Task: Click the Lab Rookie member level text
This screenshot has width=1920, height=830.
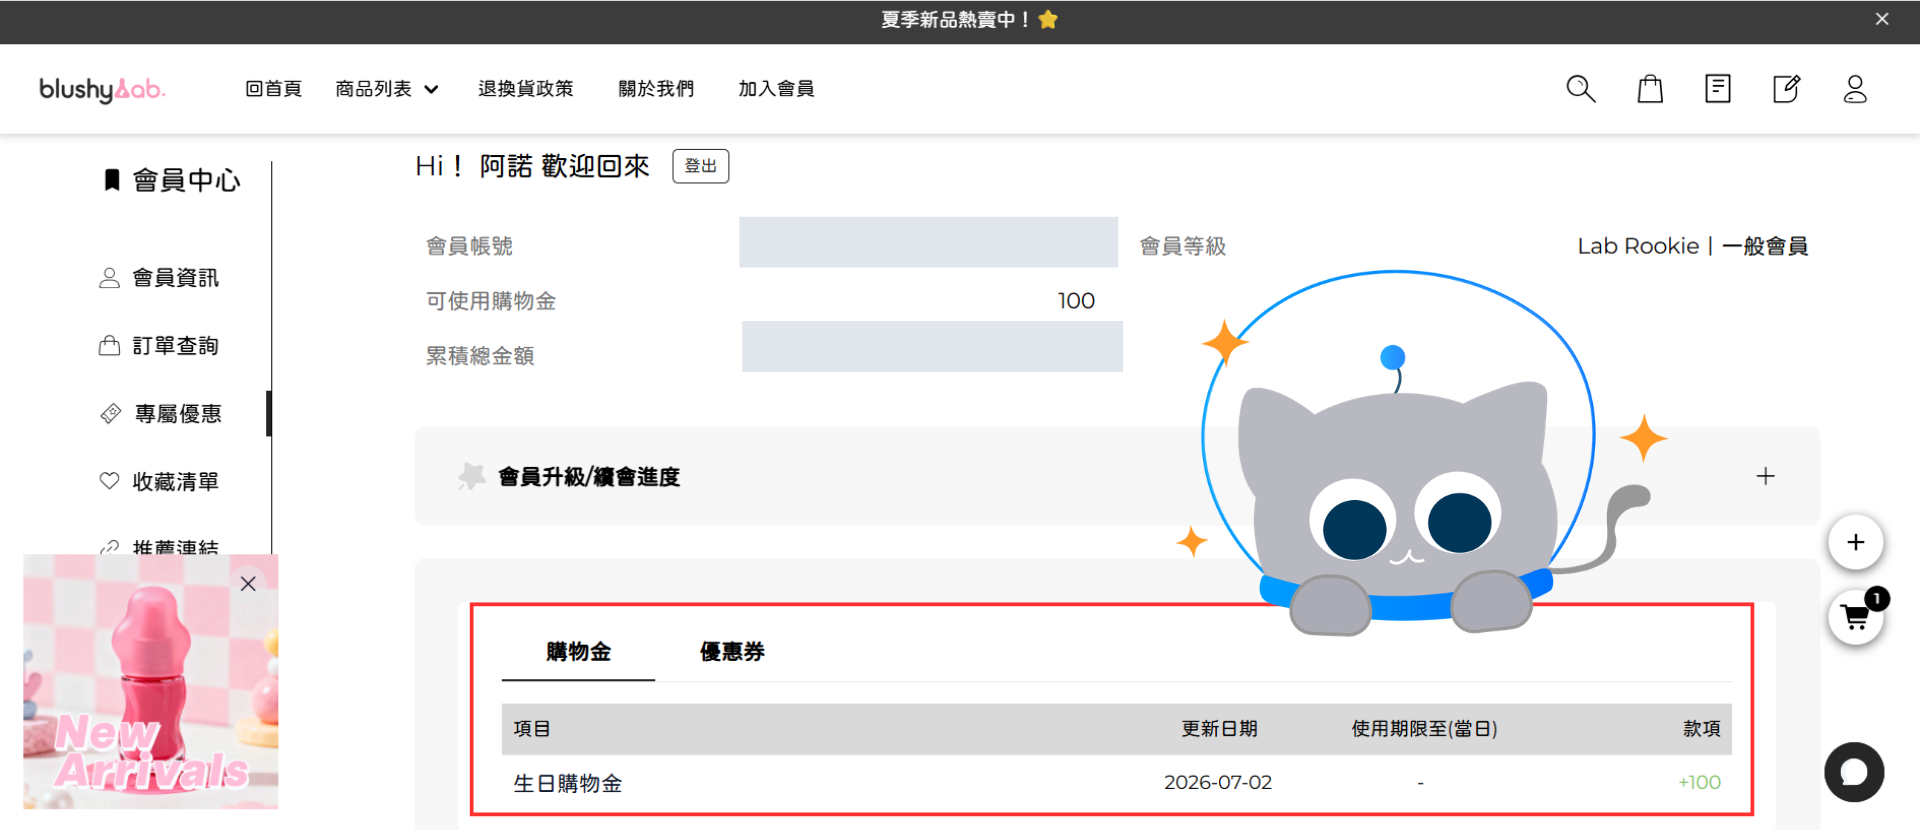Action: 1692,246
